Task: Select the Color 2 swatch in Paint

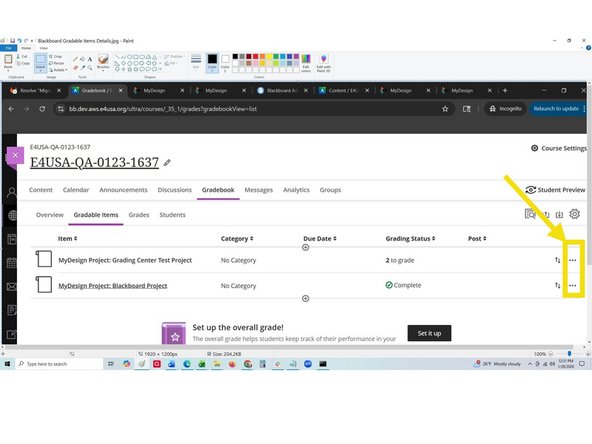Action: point(225,63)
